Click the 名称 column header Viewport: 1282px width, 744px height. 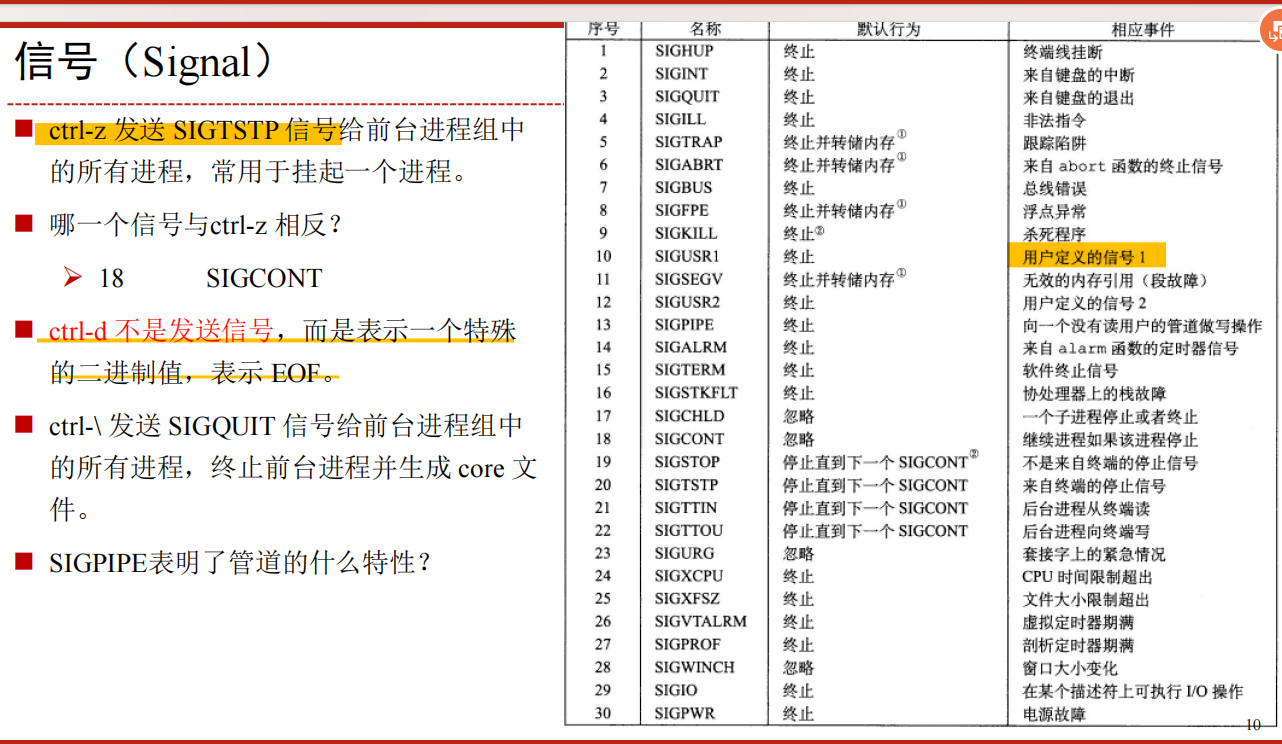705,30
